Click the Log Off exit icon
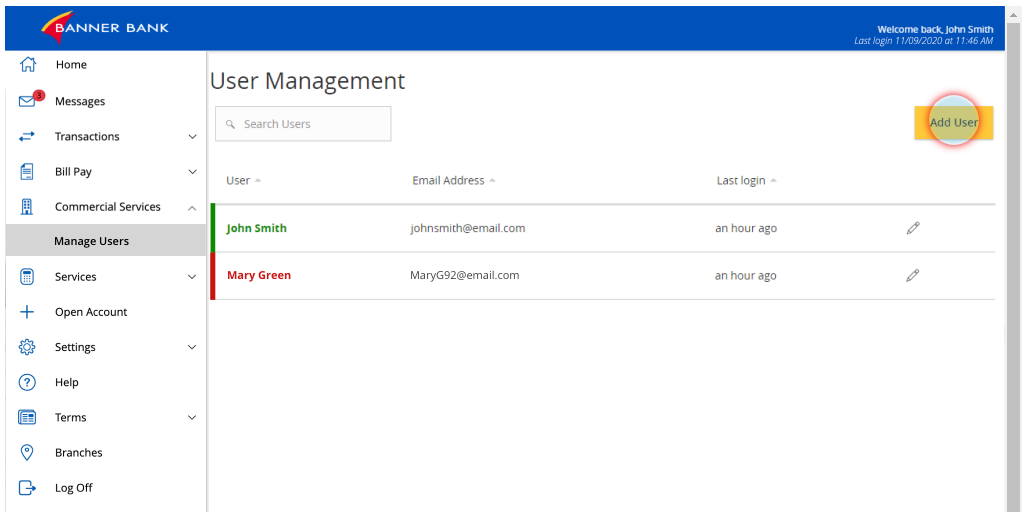Image resolution: width=1028 pixels, height=512 pixels. (x=27, y=488)
